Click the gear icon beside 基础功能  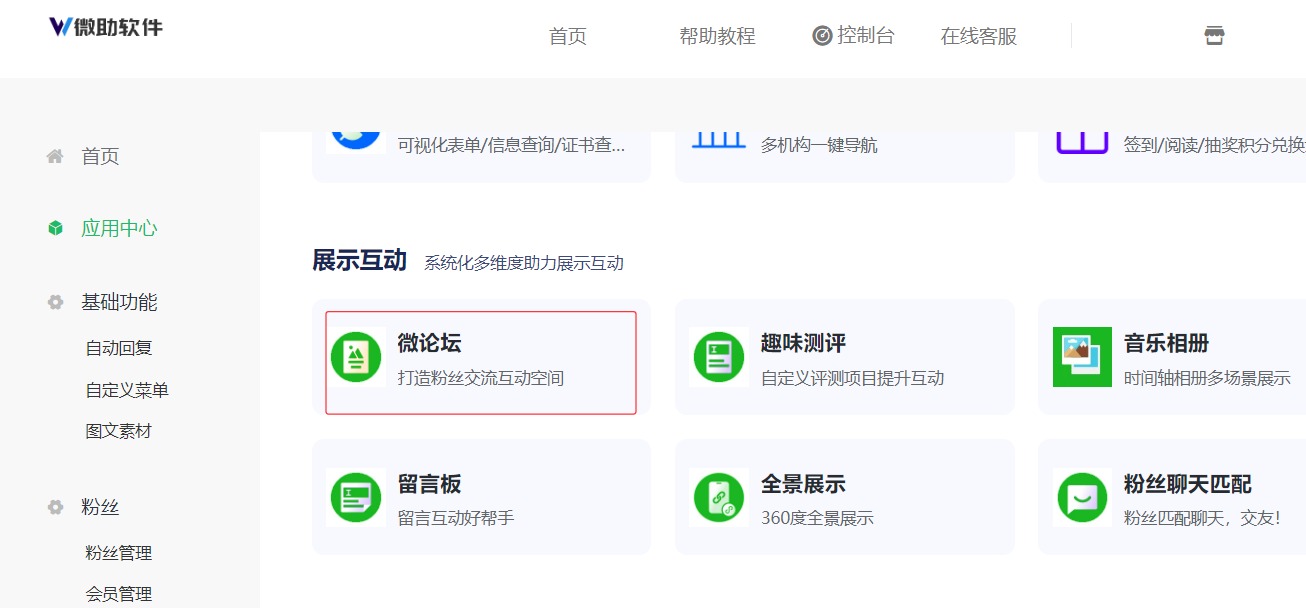[x=55, y=302]
